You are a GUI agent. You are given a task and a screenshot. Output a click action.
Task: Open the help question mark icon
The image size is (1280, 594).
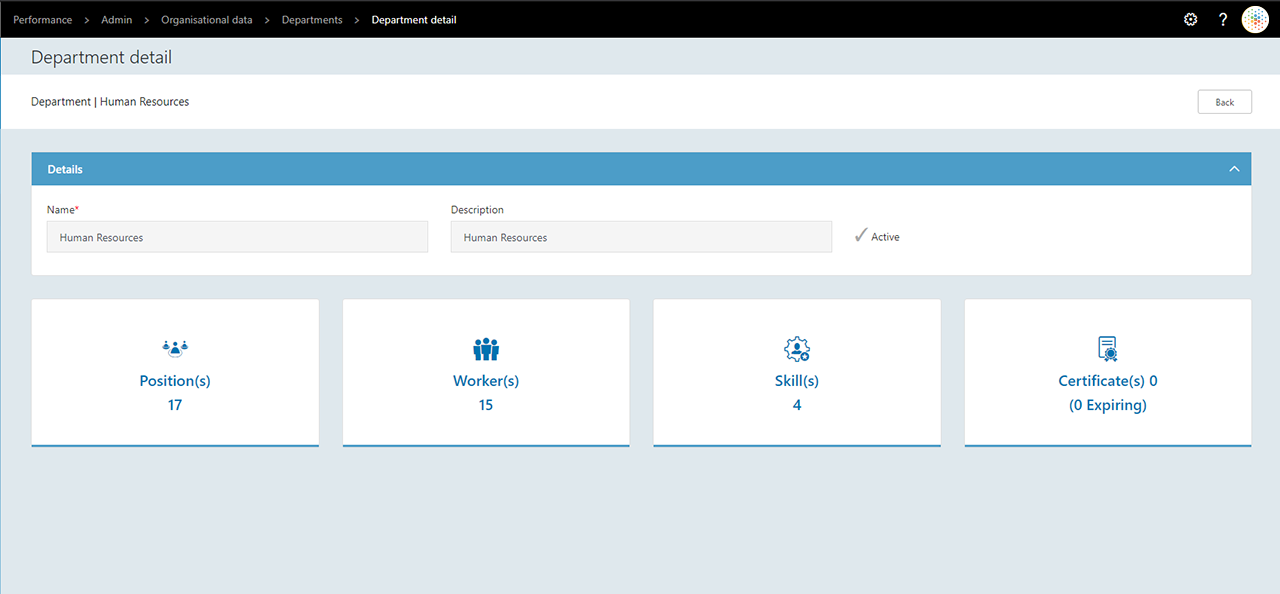pyautogui.click(x=1223, y=19)
